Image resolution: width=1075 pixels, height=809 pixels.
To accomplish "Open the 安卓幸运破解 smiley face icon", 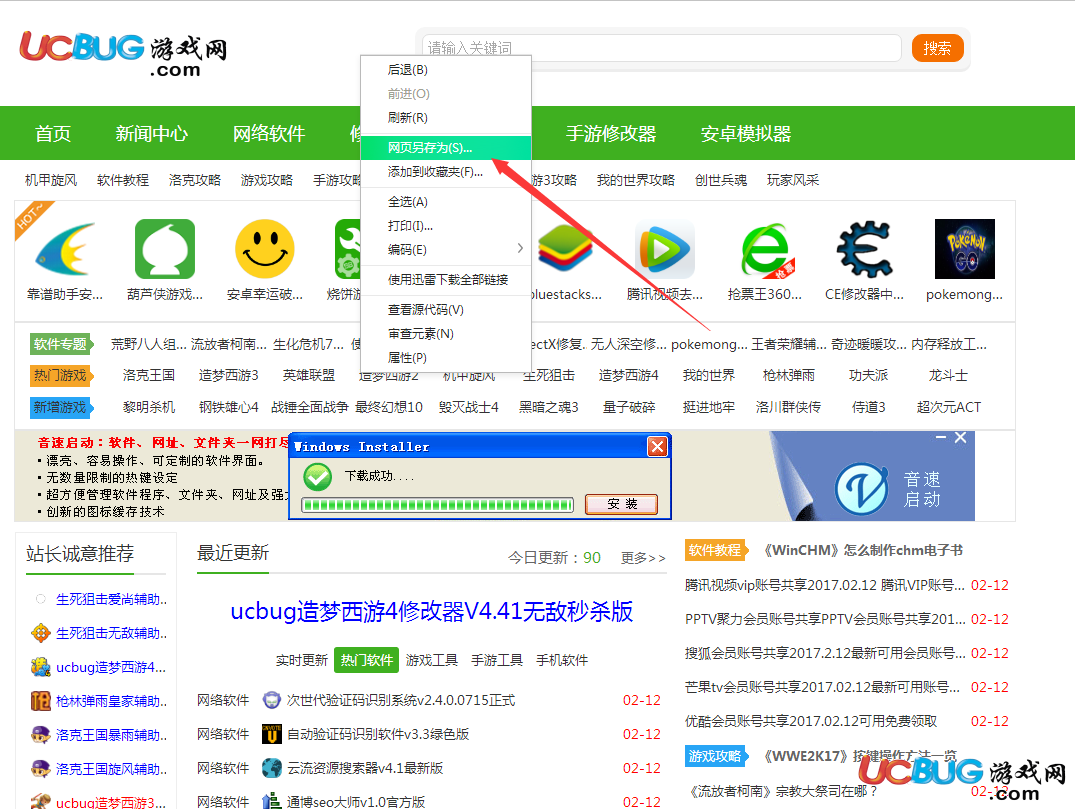I will click(x=265, y=249).
